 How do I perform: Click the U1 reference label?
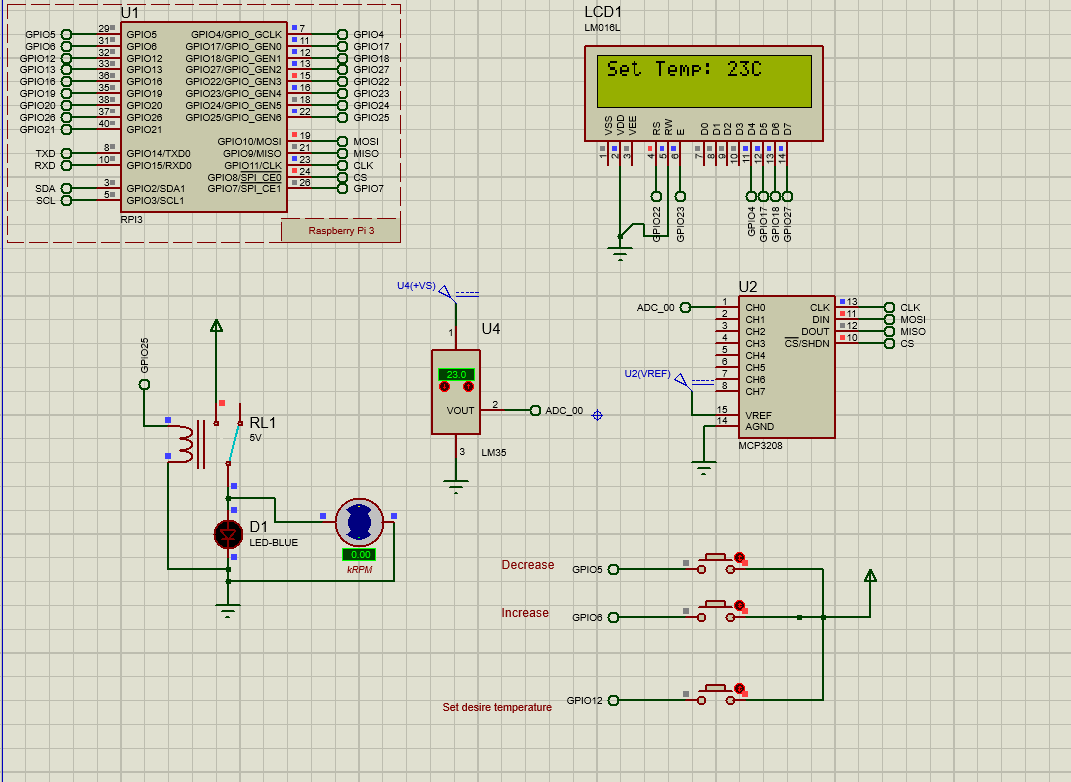coord(130,13)
